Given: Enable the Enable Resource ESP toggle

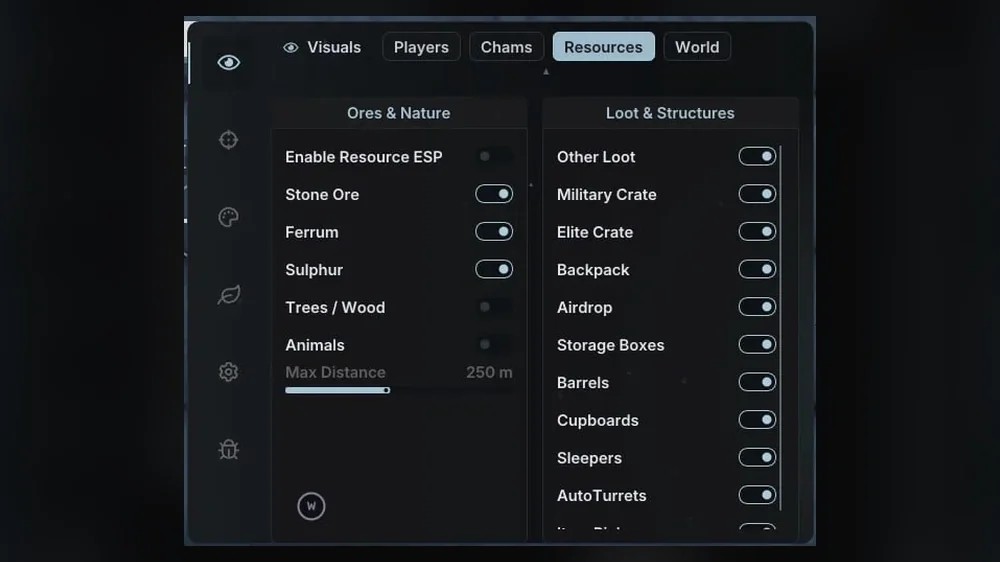Looking at the screenshot, I should [x=494, y=156].
